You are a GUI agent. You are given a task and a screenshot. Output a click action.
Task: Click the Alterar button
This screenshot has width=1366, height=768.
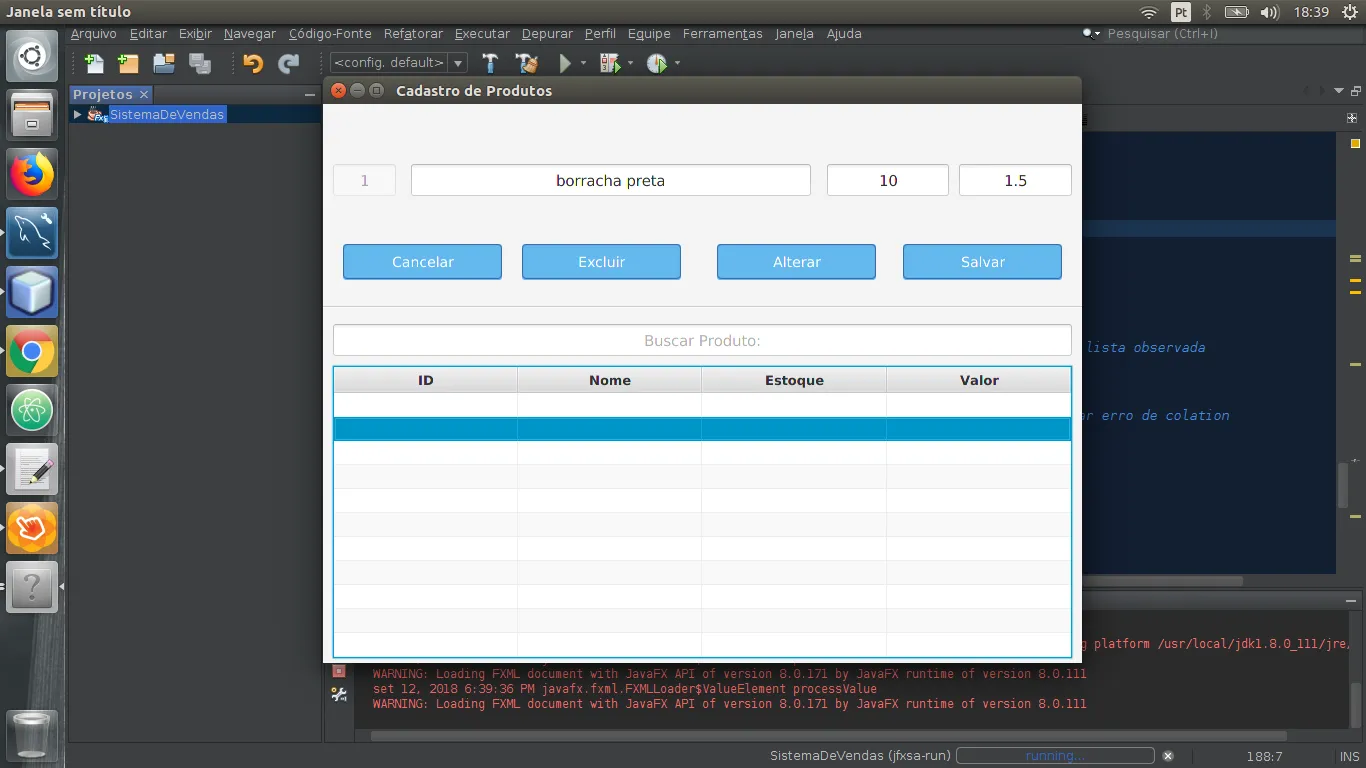tap(796, 262)
